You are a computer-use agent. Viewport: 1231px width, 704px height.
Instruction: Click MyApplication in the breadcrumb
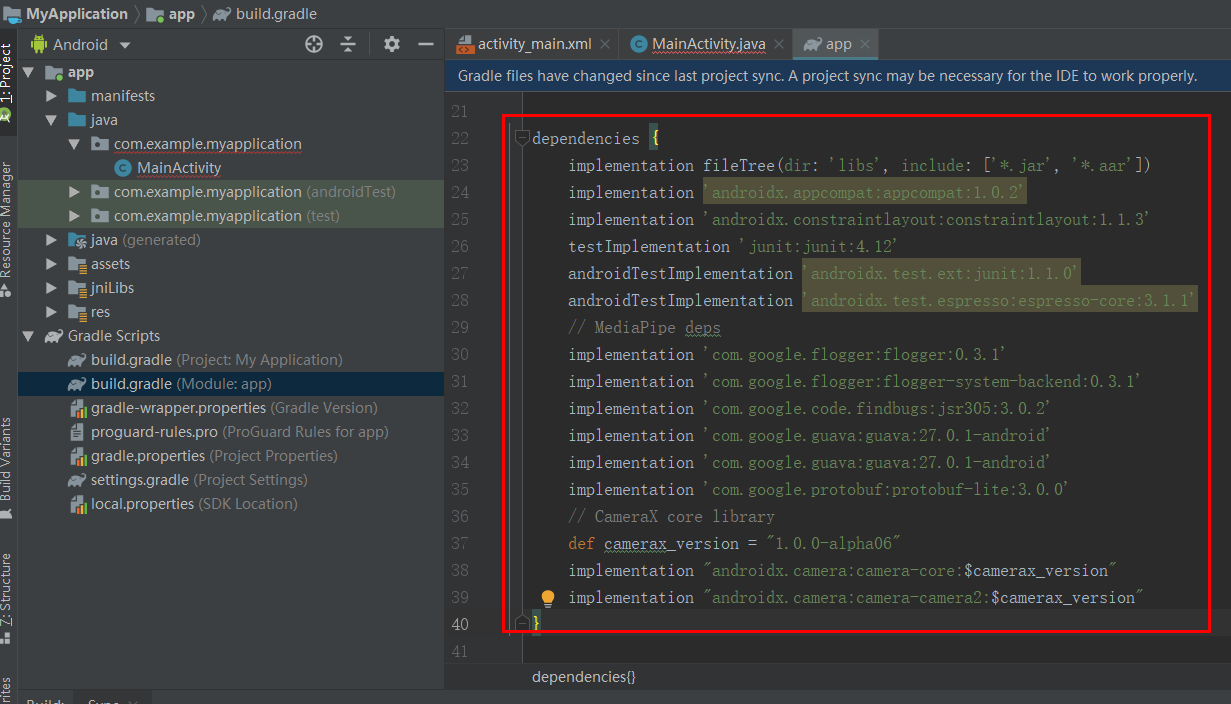pyautogui.click(x=77, y=14)
